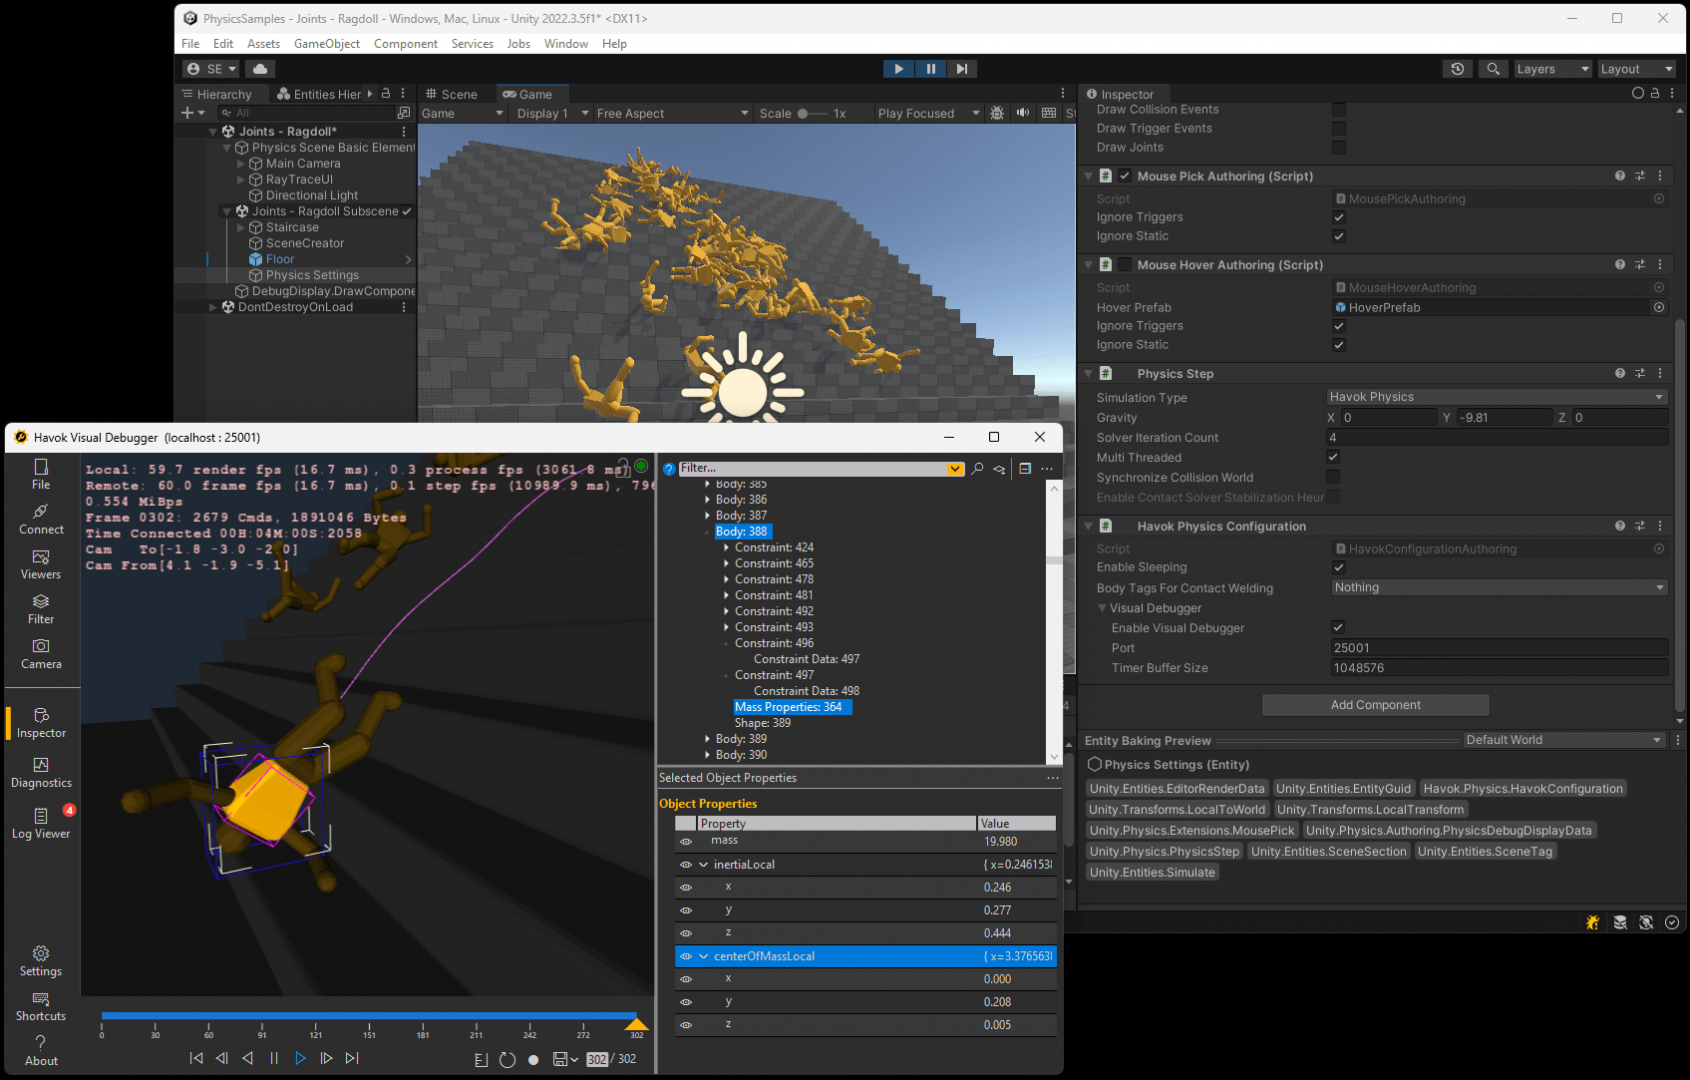Toggle Multi Threaded checkbox
Image resolution: width=1690 pixels, height=1080 pixels.
(1333, 457)
